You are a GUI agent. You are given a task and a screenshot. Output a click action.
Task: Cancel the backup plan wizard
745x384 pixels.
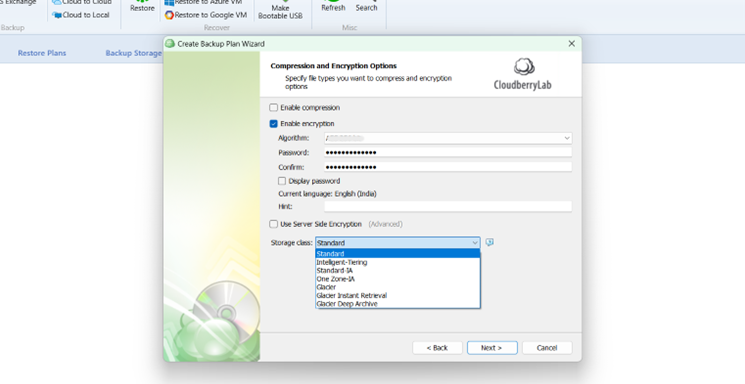pos(547,348)
